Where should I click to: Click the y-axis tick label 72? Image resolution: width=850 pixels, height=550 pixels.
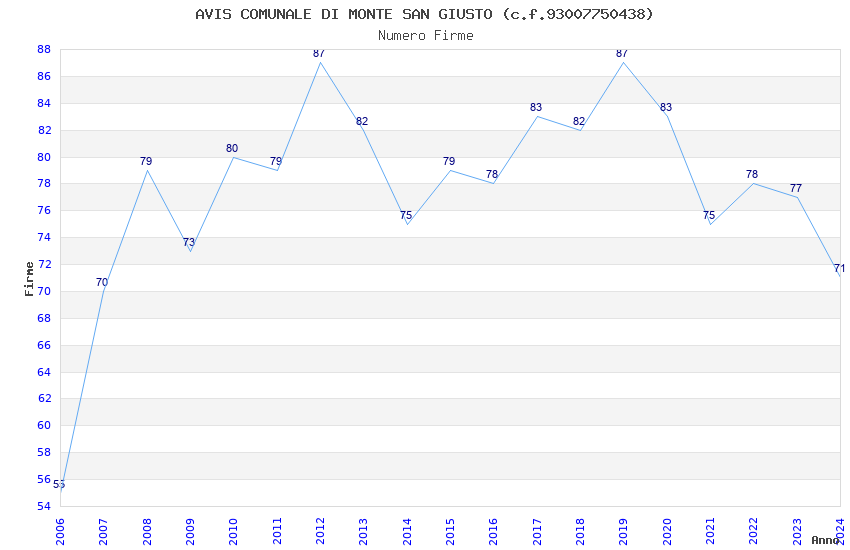tap(44, 264)
